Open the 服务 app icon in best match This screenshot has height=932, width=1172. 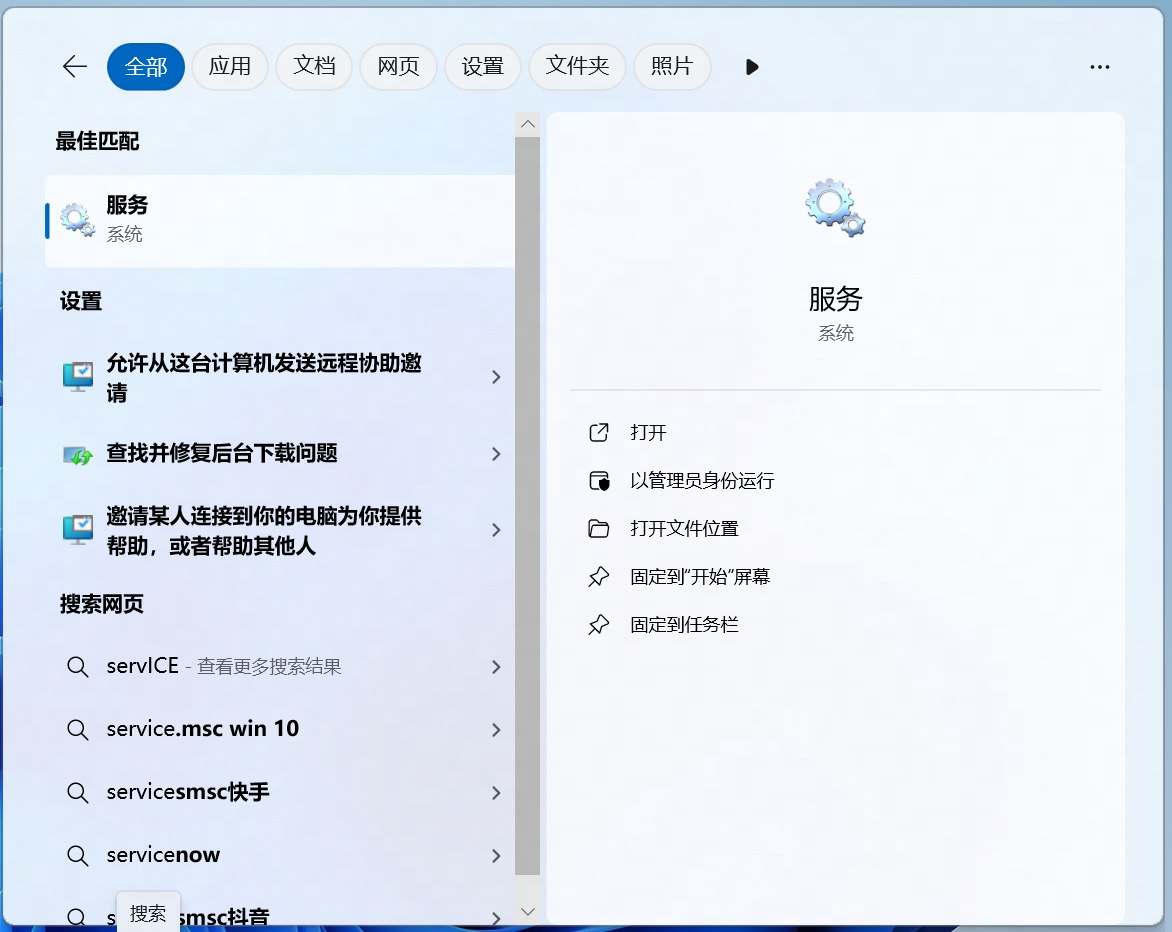tap(76, 219)
